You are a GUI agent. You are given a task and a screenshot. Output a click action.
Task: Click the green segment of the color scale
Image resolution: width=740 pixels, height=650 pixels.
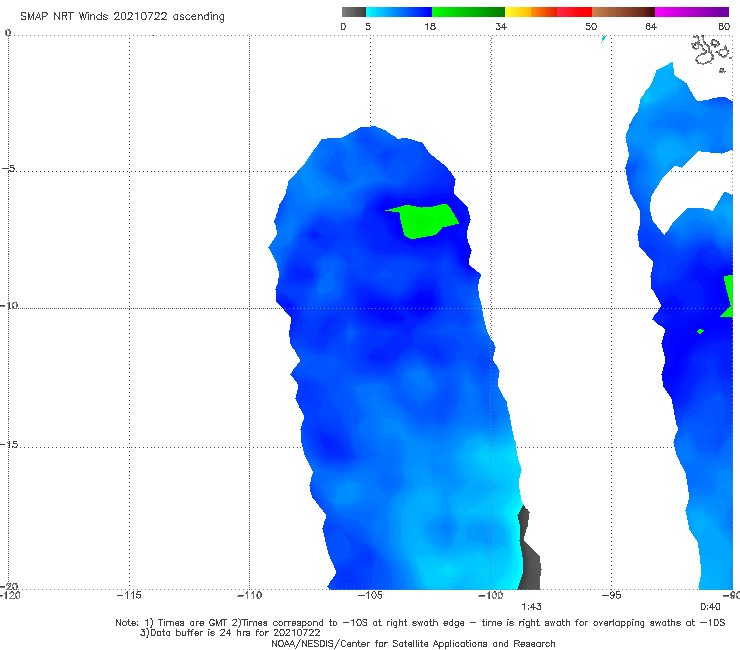(x=468, y=12)
